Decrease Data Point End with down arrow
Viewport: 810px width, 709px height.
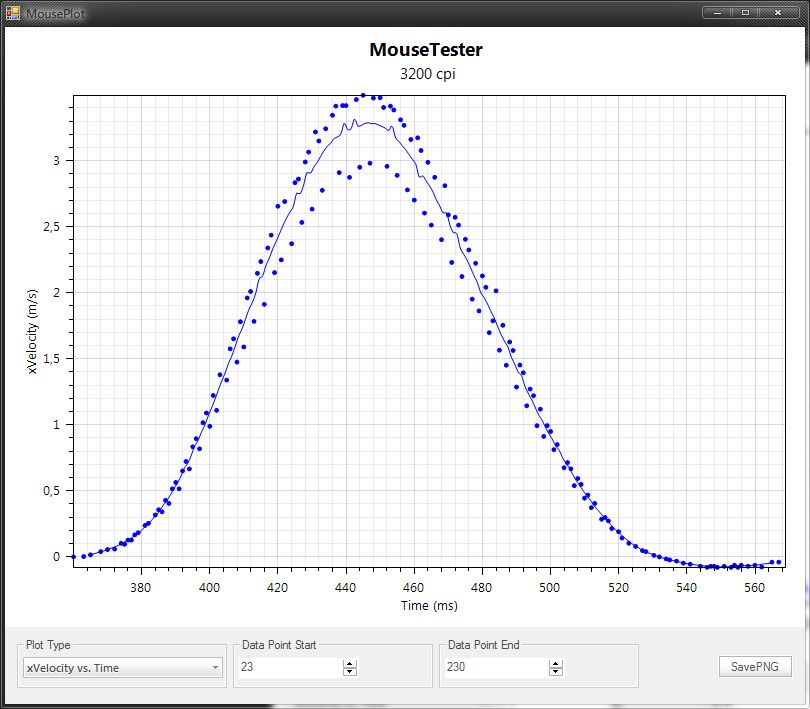556,672
